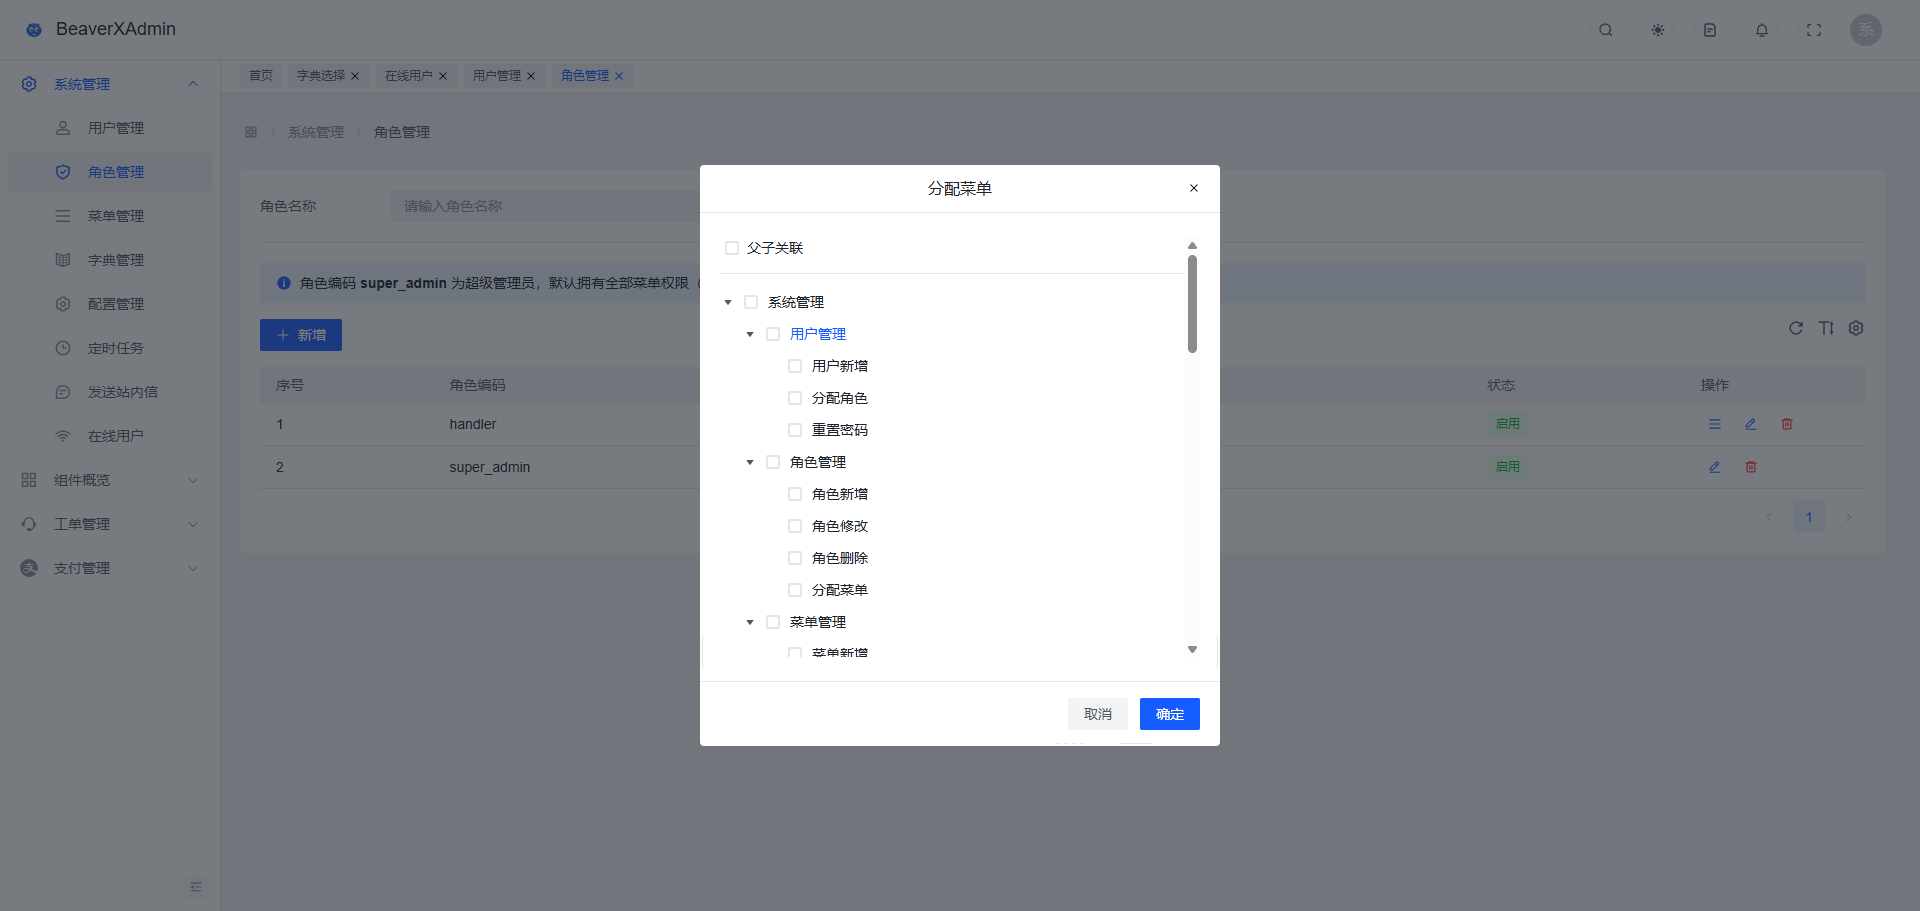Image resolution: width=1920 pixels, height=911 pixels.
Task: Open 发送站内信 in the sidebar
Action: pyautogui.click(x=110, y=392)
